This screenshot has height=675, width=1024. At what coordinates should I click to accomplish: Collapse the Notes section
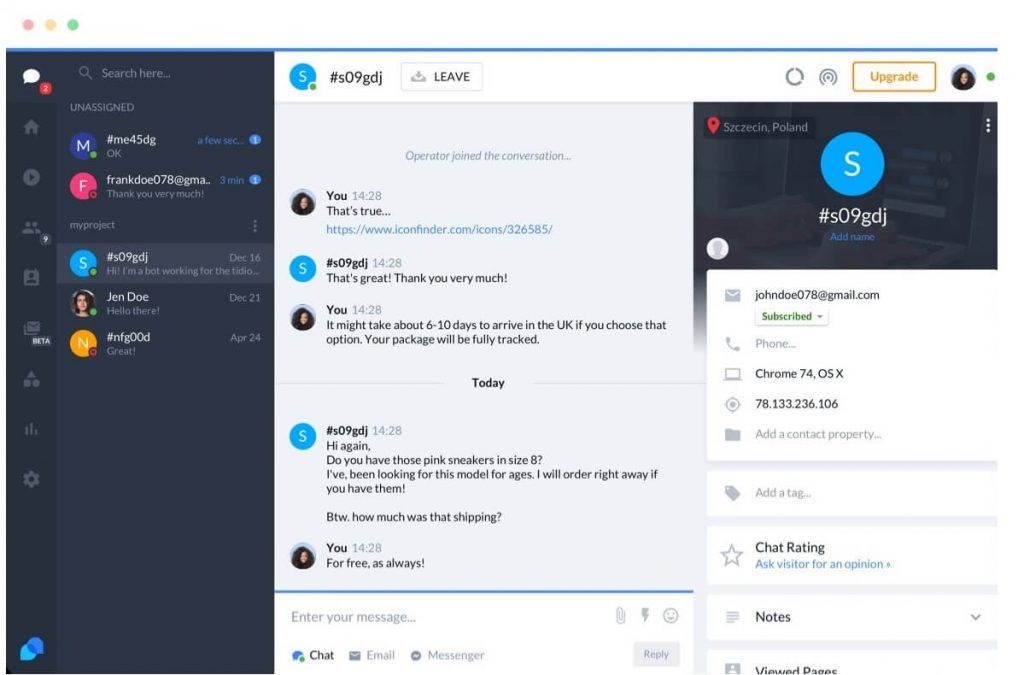(978, 617)
